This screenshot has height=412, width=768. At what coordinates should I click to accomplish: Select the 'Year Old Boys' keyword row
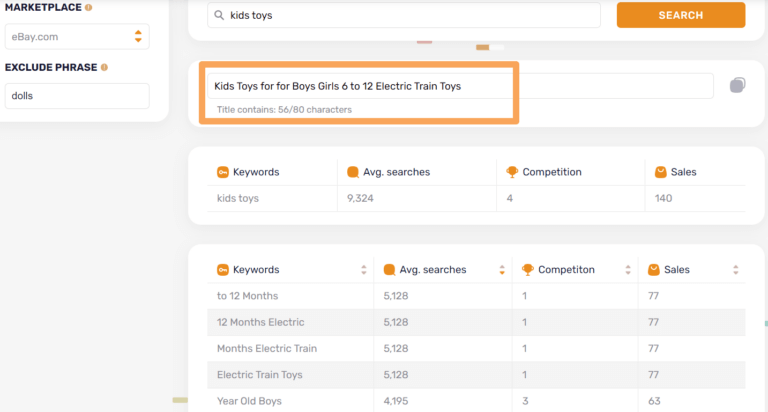tap(476, 400)
